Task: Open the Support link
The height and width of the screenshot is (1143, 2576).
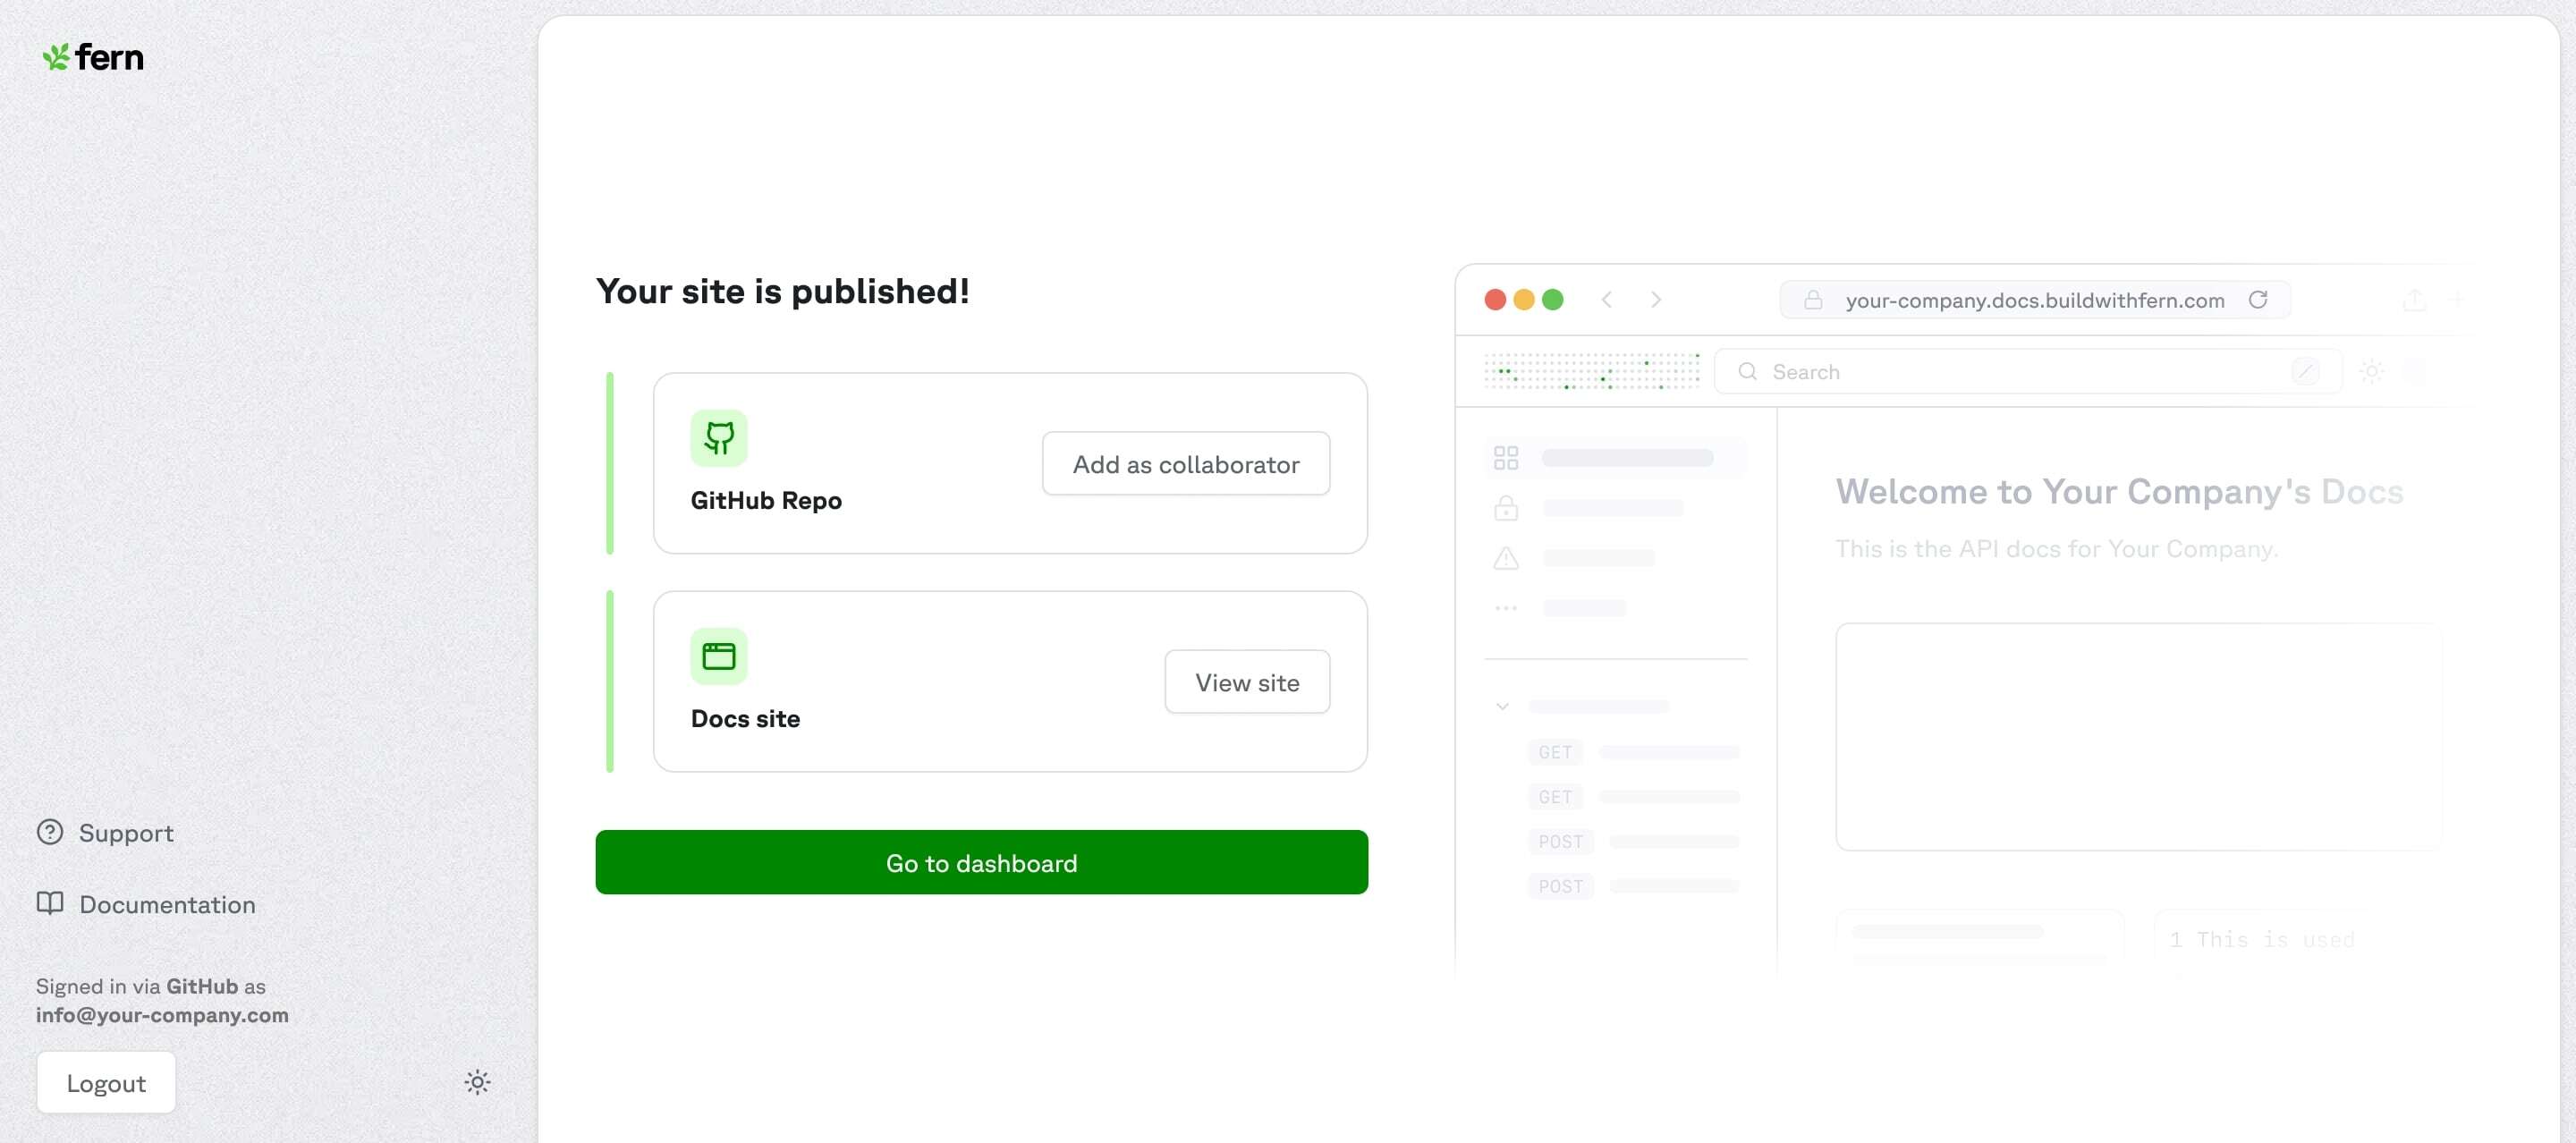Action: click(126, 833)
